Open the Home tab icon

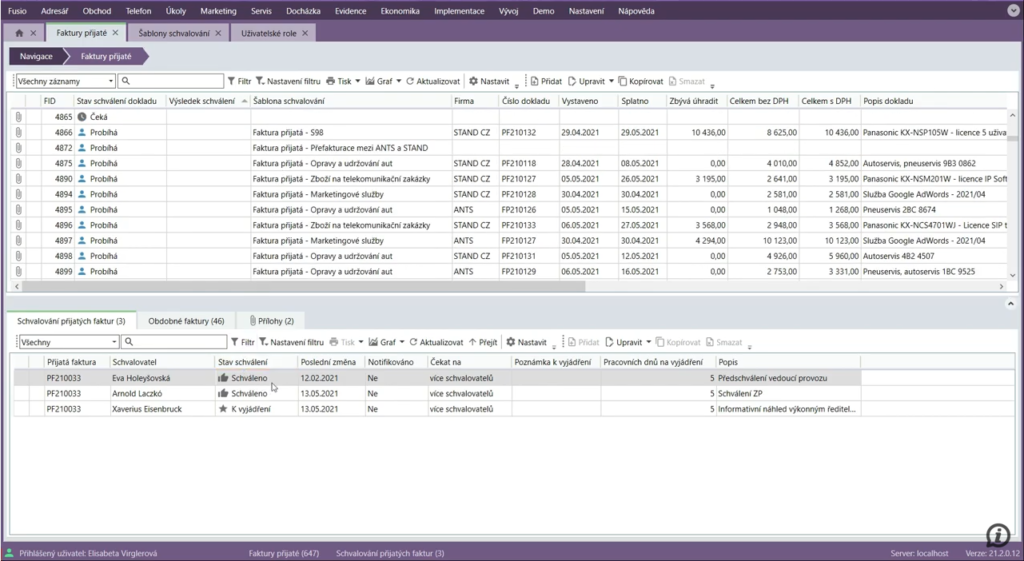(19, 33)
